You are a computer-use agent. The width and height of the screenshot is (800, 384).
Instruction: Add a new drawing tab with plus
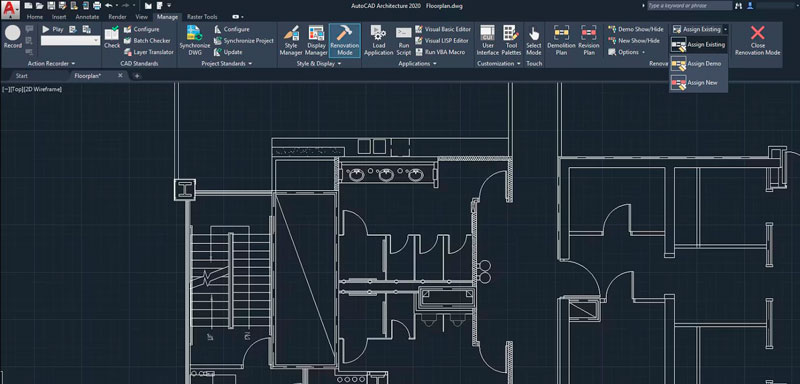tap(137, 76)
